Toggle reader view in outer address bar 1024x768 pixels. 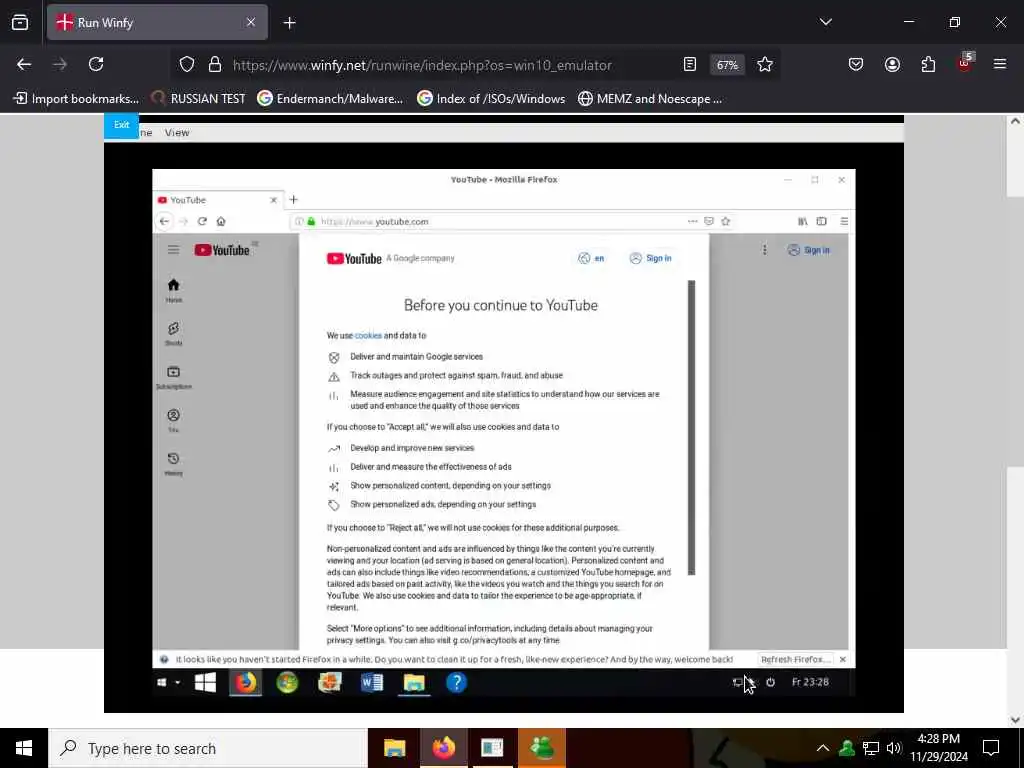pyautogui.click(x=690, y=64)
